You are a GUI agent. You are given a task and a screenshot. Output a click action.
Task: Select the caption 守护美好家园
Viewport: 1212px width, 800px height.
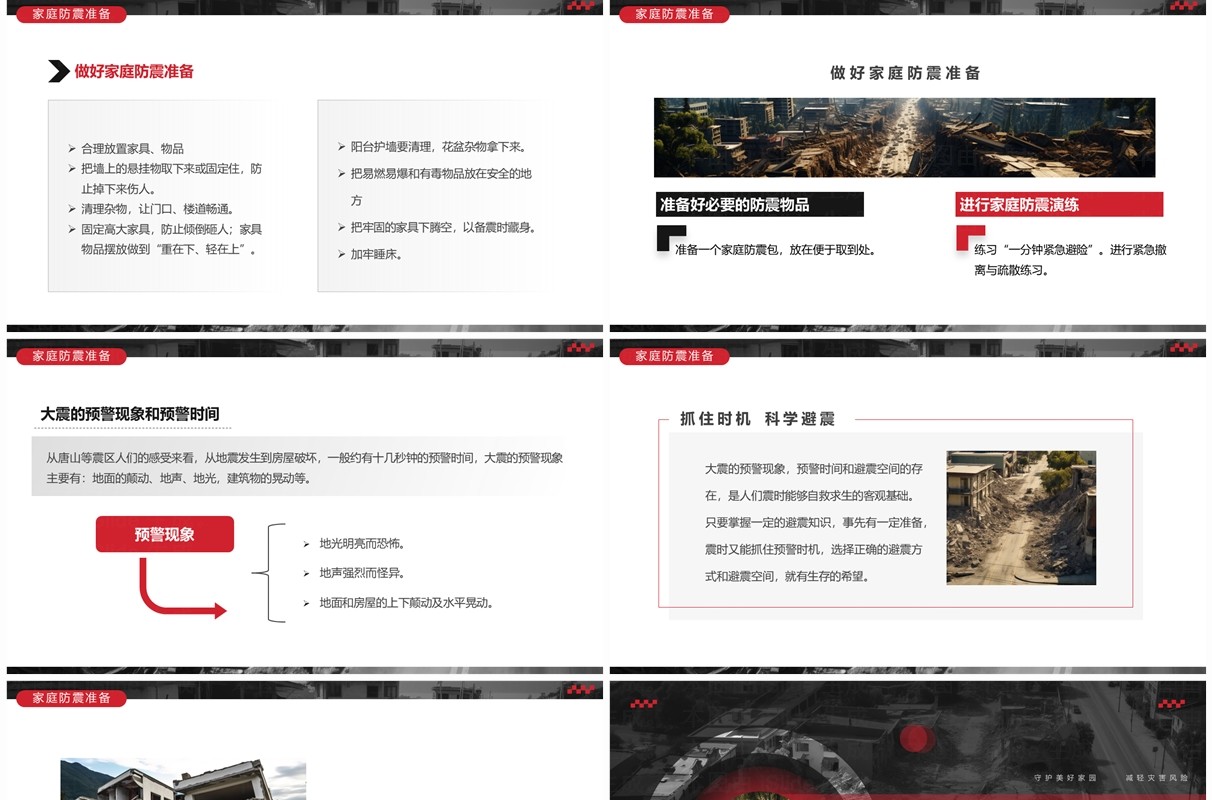tap(1065, 777)
